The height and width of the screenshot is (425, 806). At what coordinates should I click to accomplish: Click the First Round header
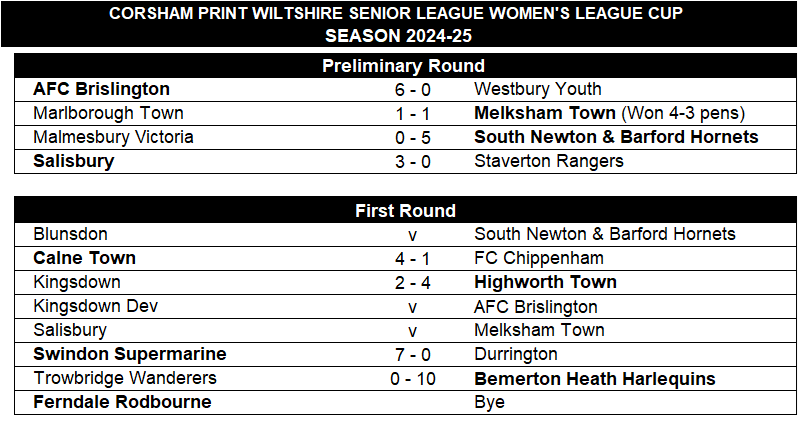point(405,210)
